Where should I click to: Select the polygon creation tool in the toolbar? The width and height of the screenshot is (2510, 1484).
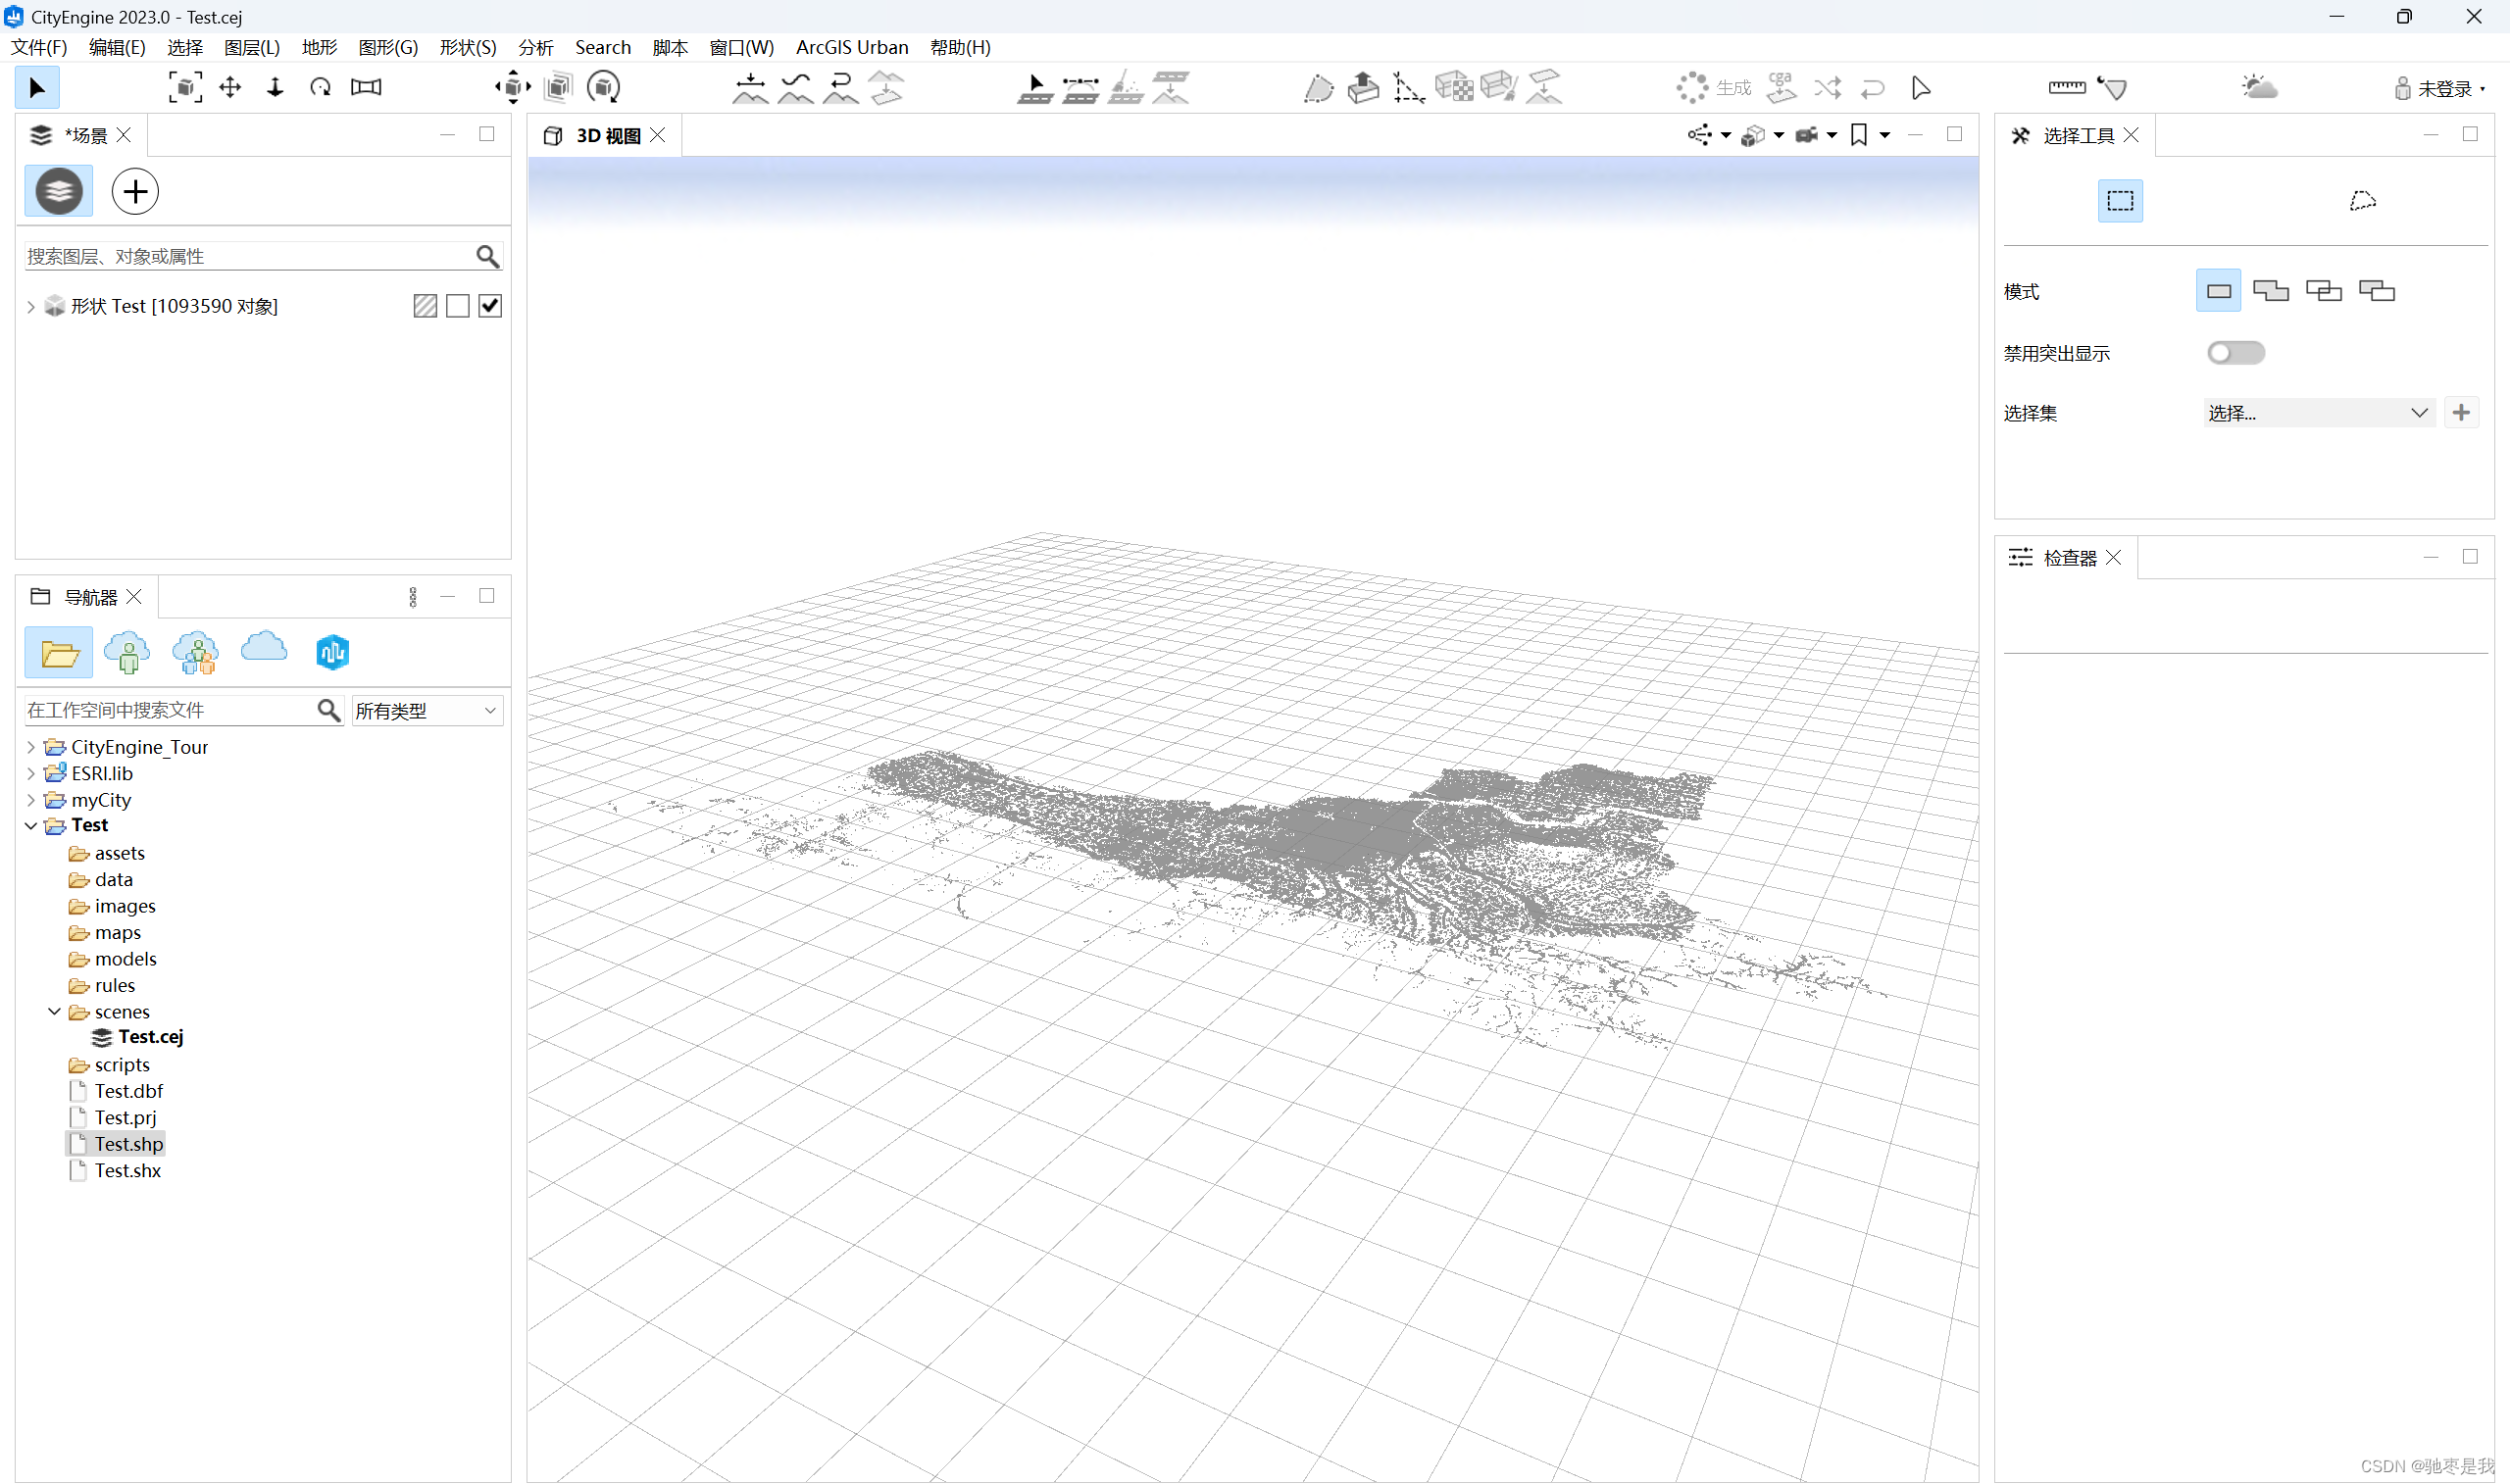click(1319, 87)
